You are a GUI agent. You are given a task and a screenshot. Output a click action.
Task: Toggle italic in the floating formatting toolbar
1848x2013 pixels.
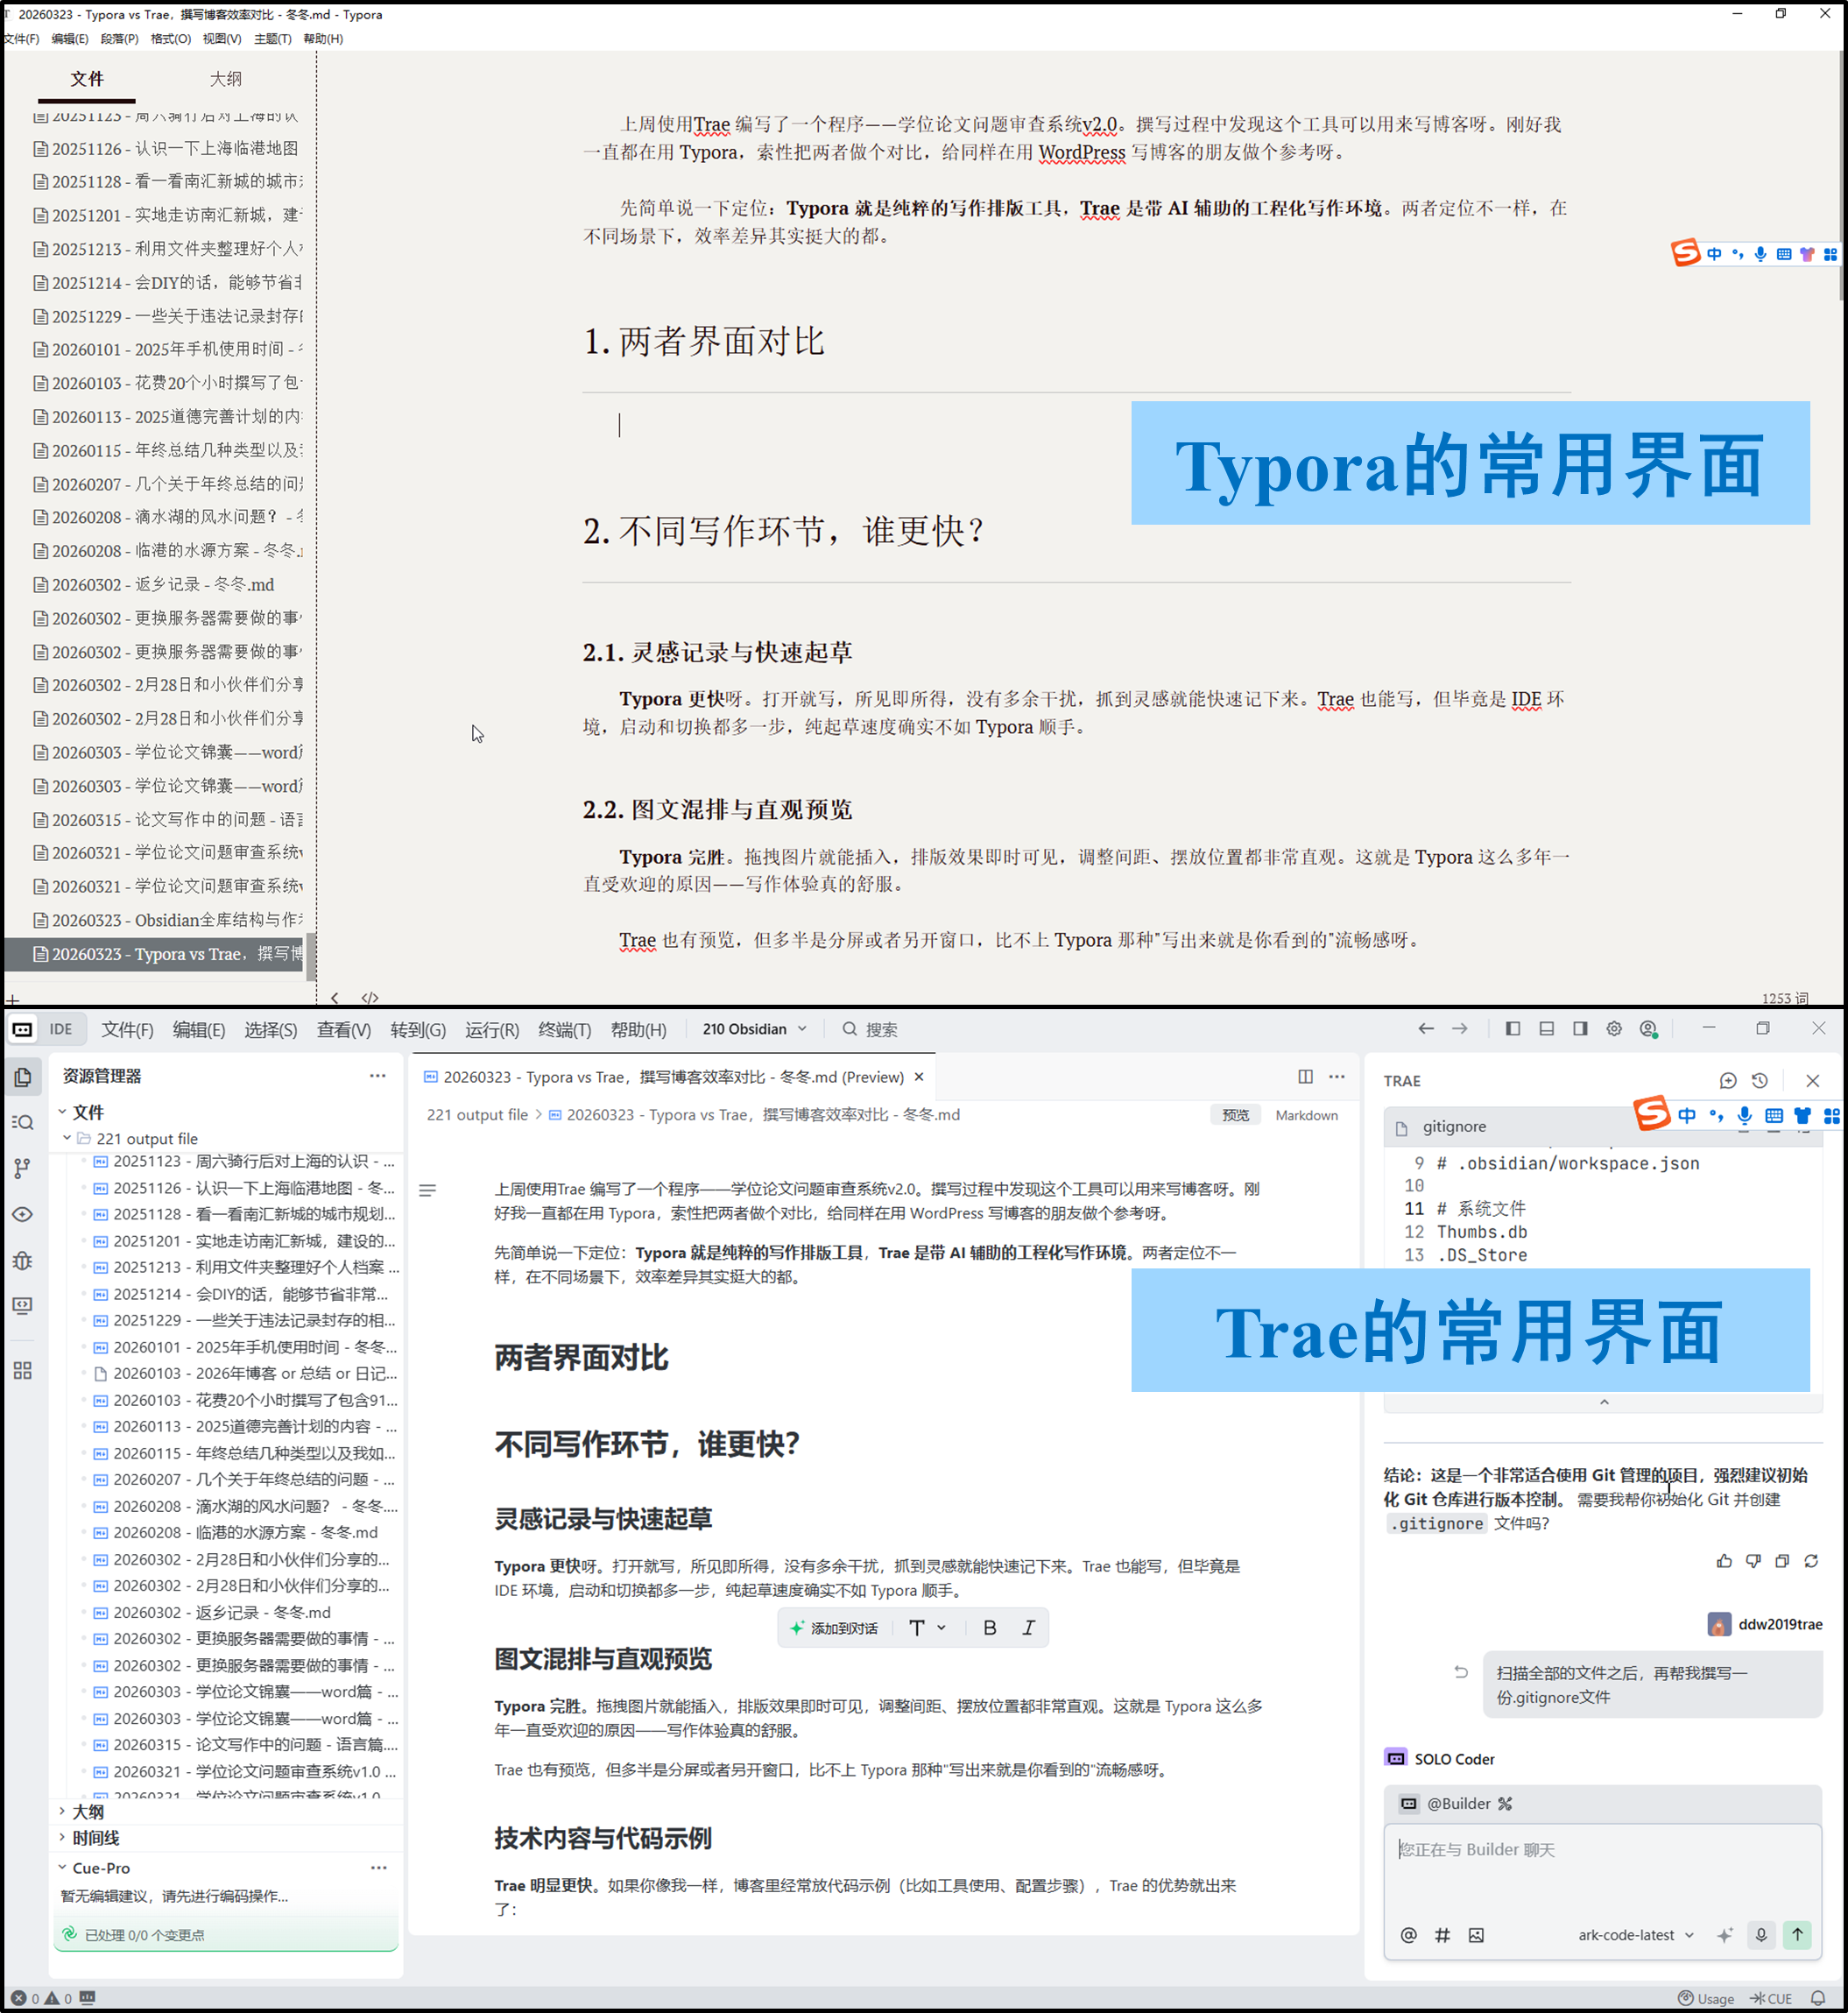(1028, 1627)
